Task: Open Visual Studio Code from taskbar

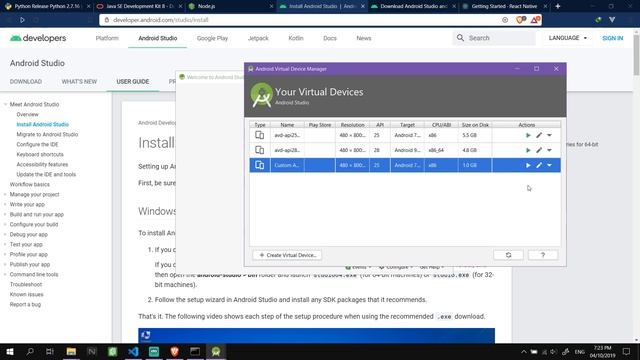Action: (133, 351)
